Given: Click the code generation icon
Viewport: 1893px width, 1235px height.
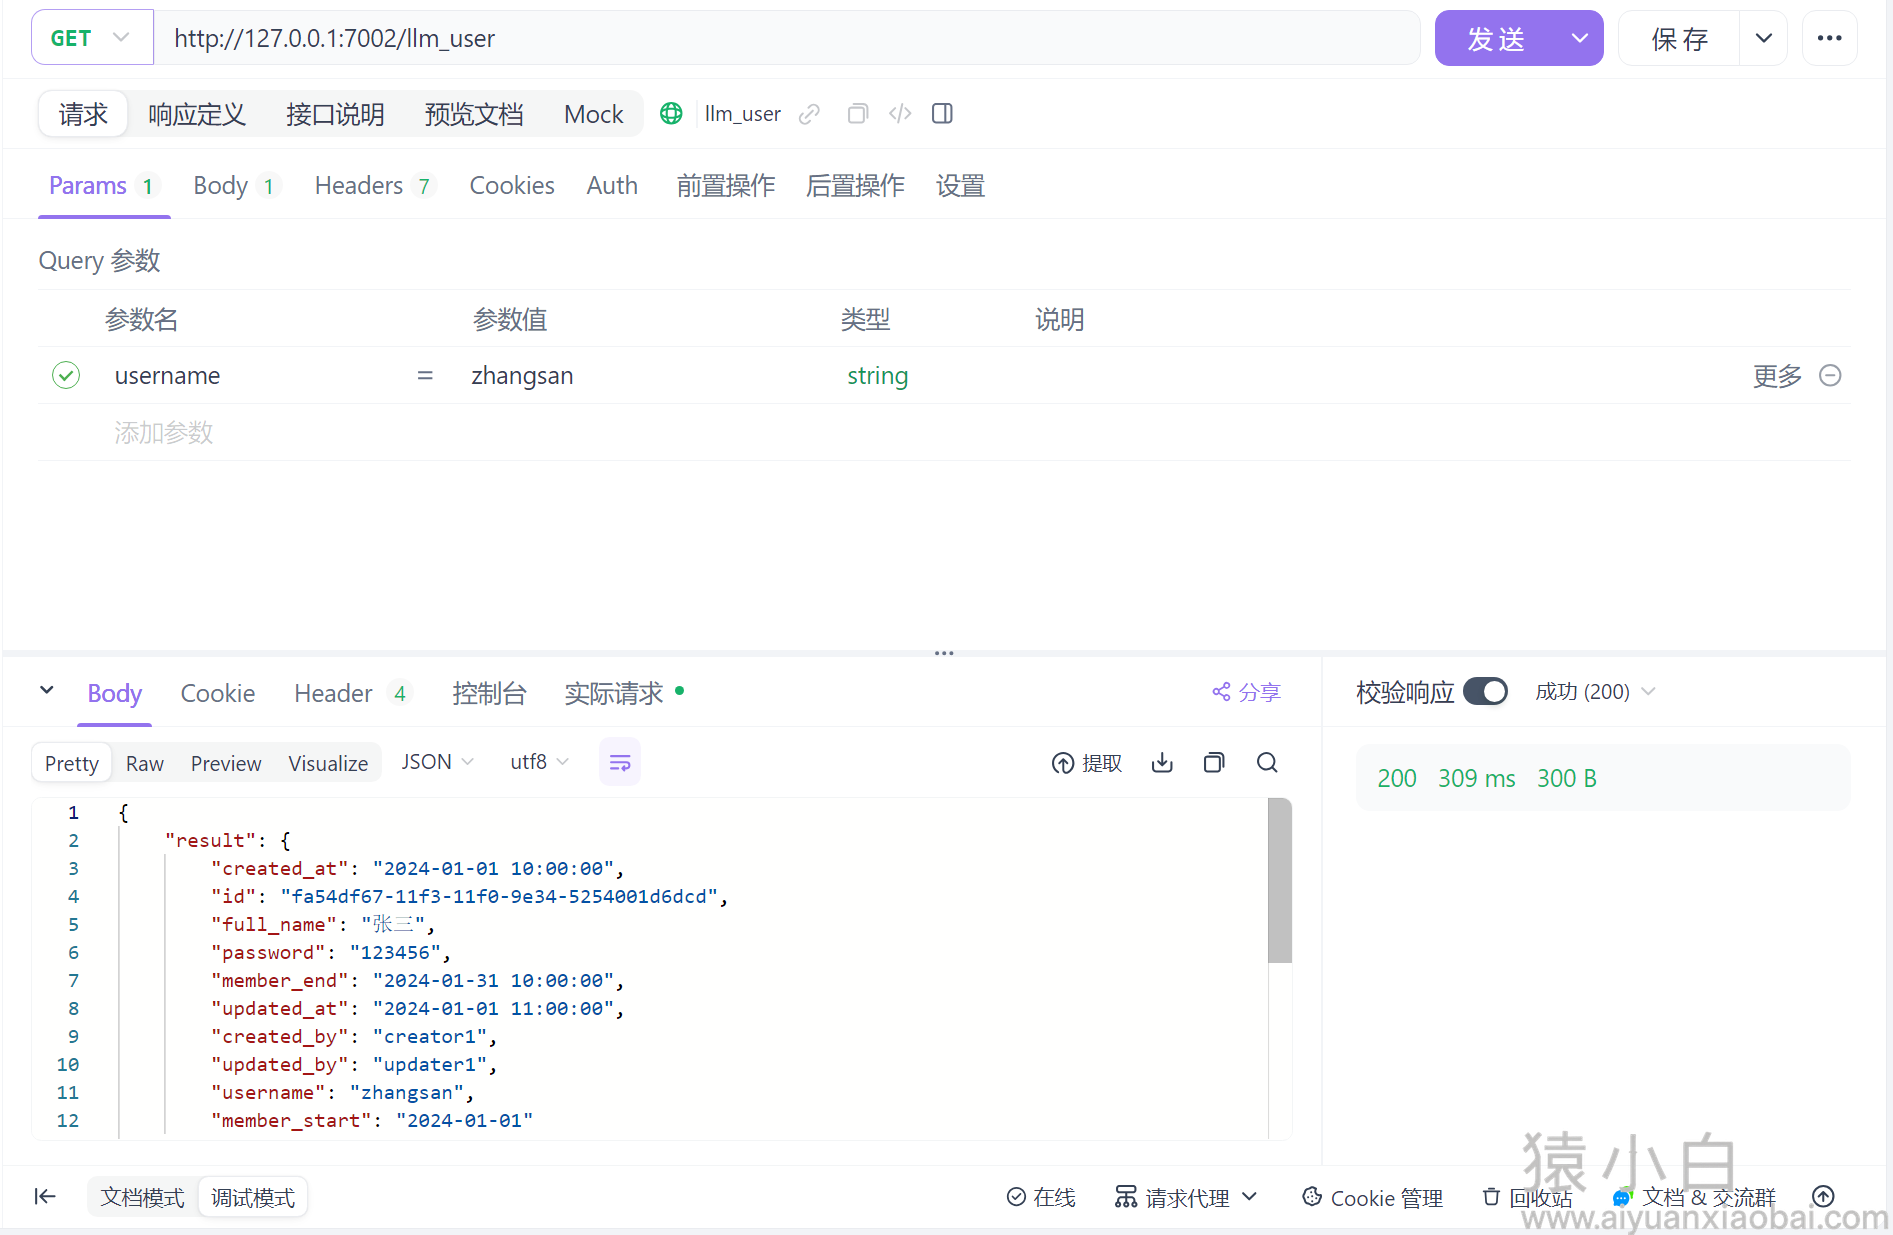Looking at the screenshot, I should coord(900,114).
